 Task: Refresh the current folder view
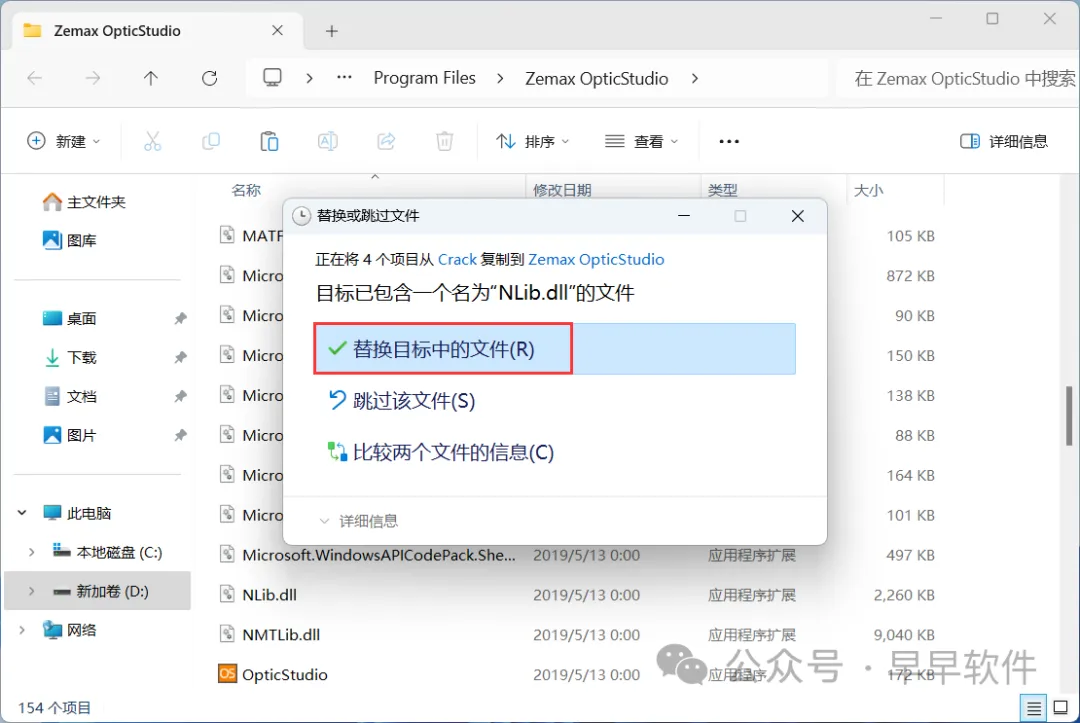(x=209, y=78)
